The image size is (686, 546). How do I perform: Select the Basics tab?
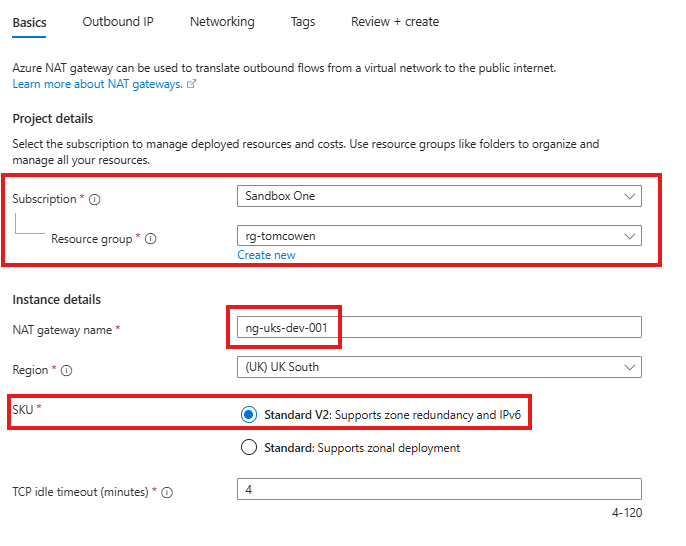coord(29,21)
